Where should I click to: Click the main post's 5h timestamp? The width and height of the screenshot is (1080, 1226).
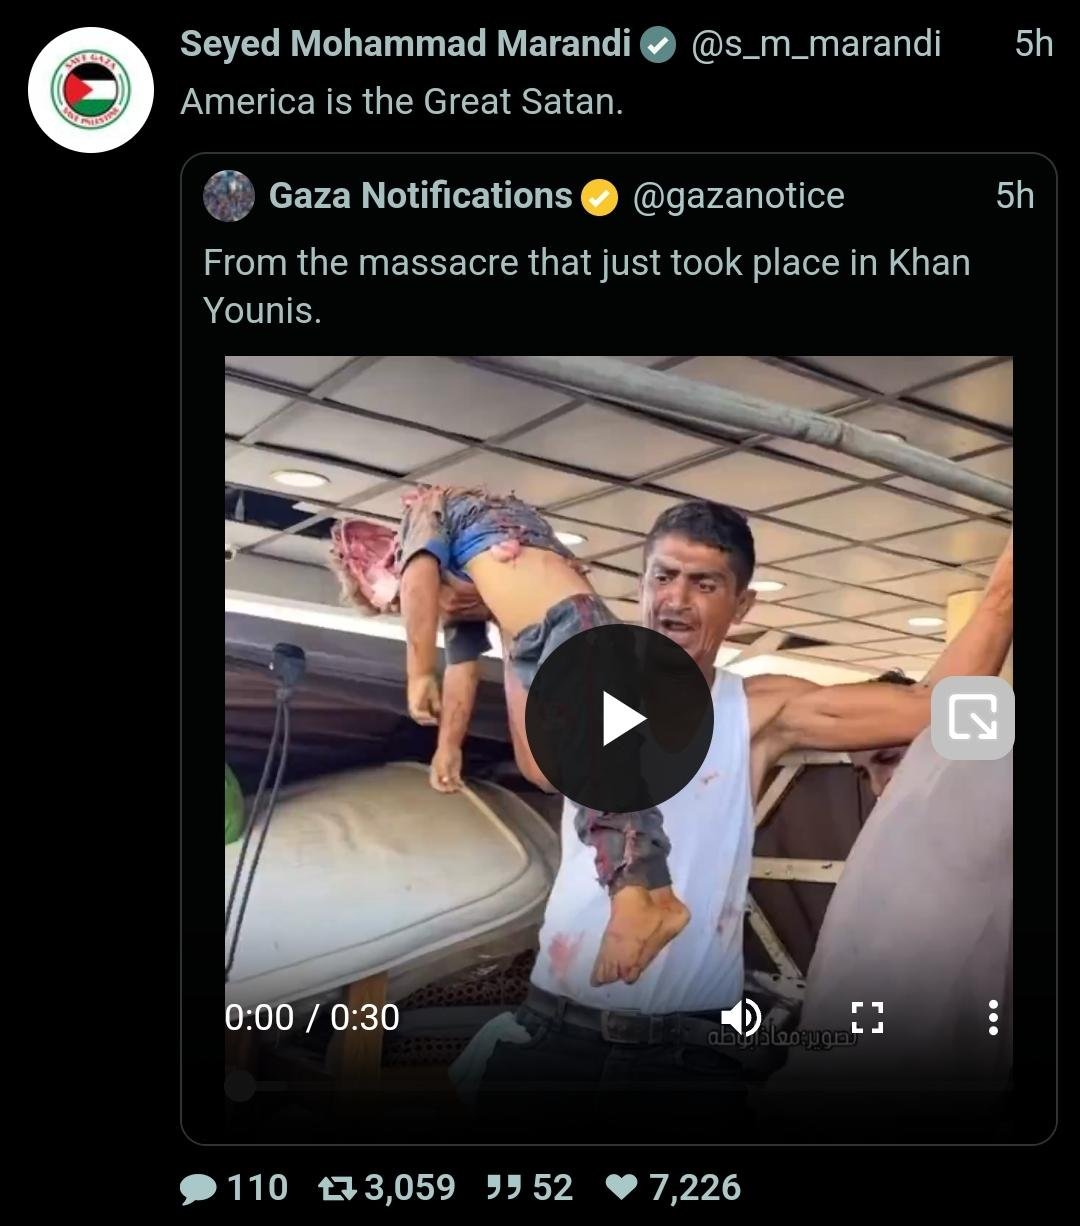[1033, 44]
